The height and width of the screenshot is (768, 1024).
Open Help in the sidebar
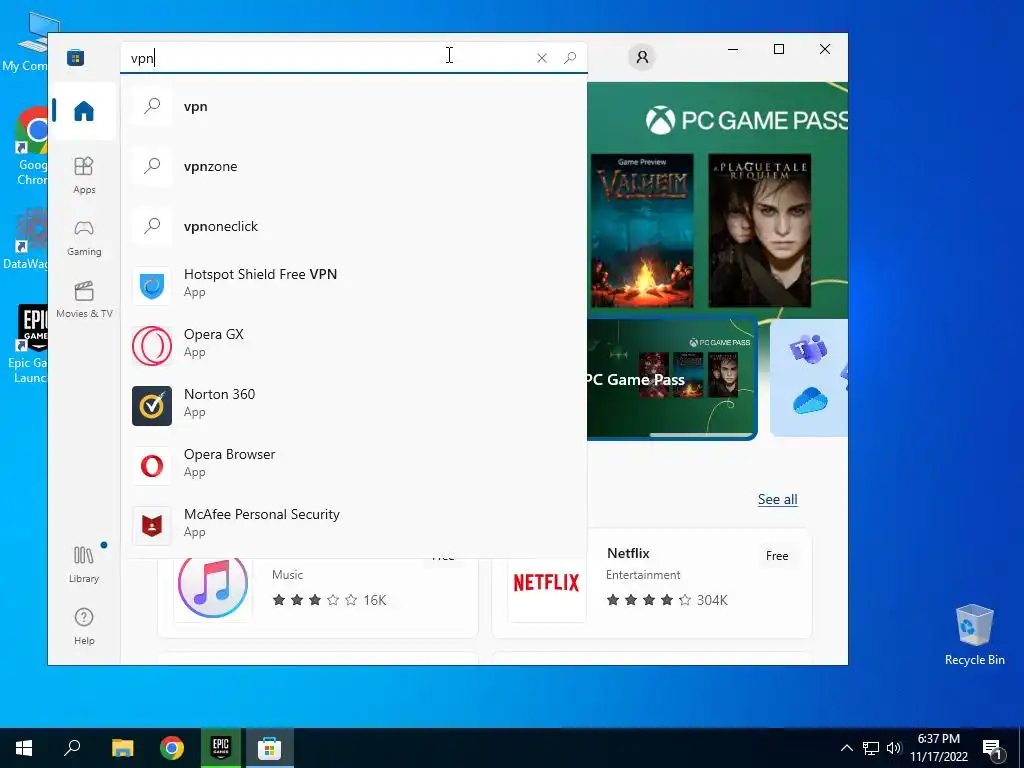84,626
